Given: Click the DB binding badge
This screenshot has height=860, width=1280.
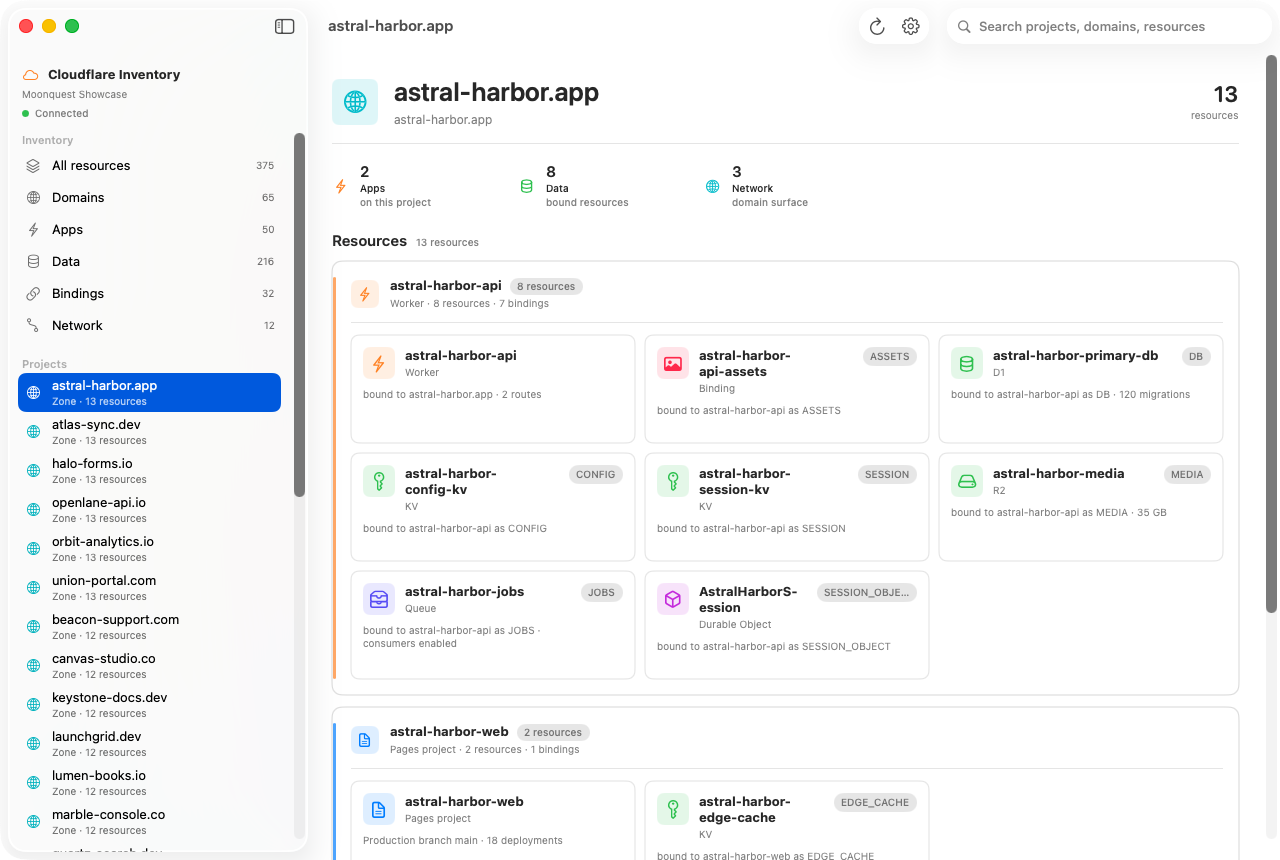Looking at the screenshot, I should (1196, 356).
